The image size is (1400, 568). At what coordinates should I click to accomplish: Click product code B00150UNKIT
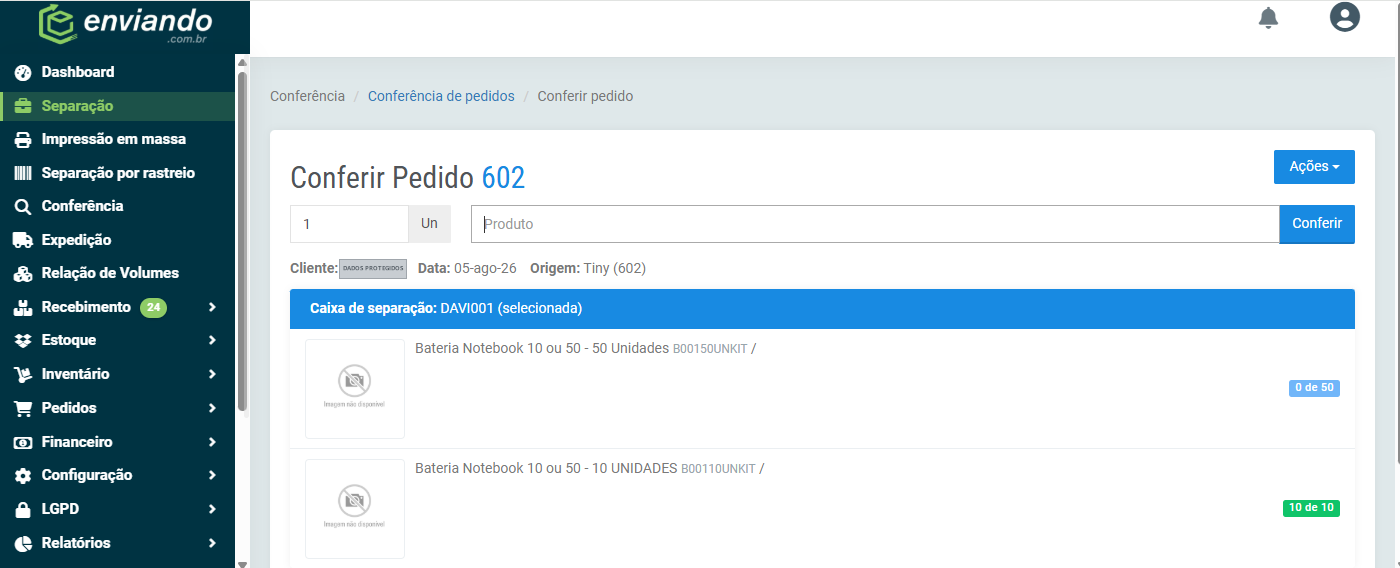[710, 349]
